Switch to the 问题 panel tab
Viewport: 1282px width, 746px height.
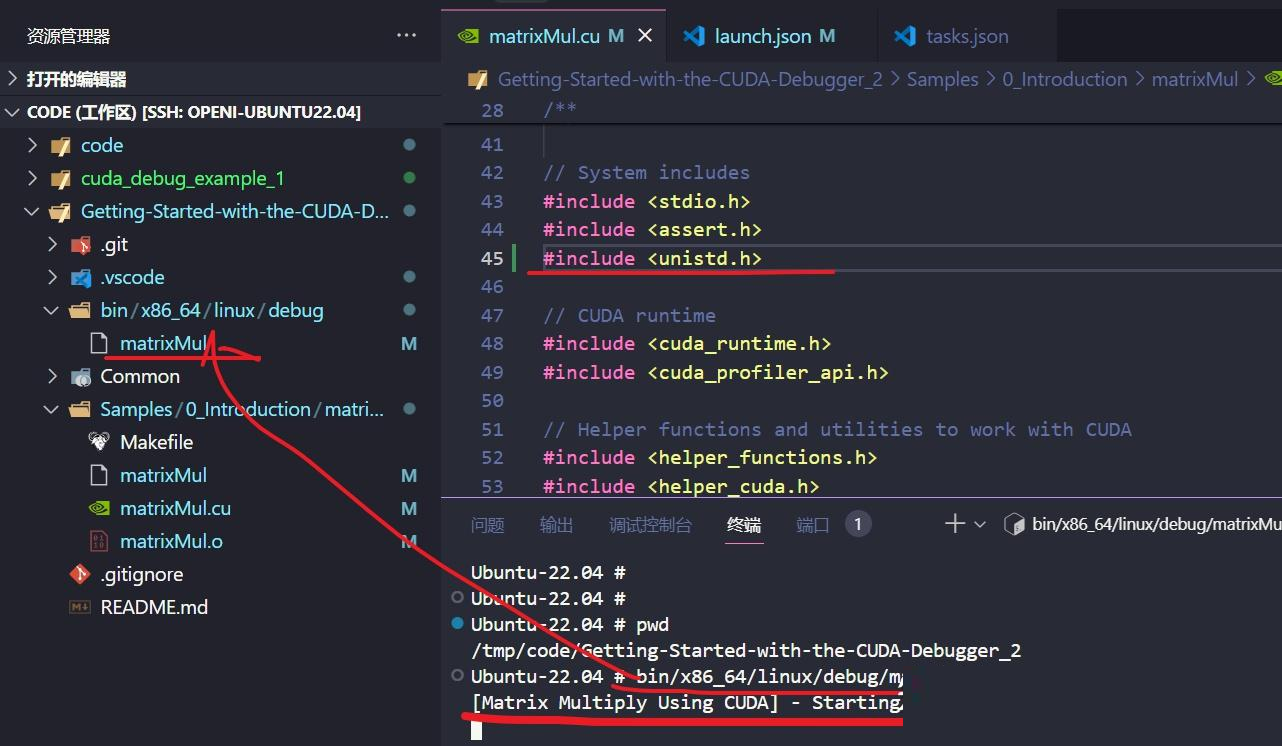click(x=488, y=525)
